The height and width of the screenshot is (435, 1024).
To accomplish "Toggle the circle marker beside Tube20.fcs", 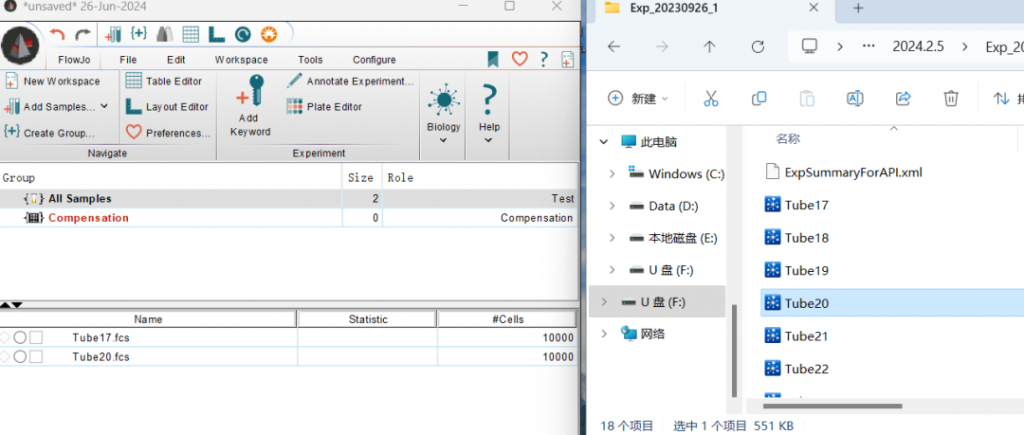I will click(20, 357).
